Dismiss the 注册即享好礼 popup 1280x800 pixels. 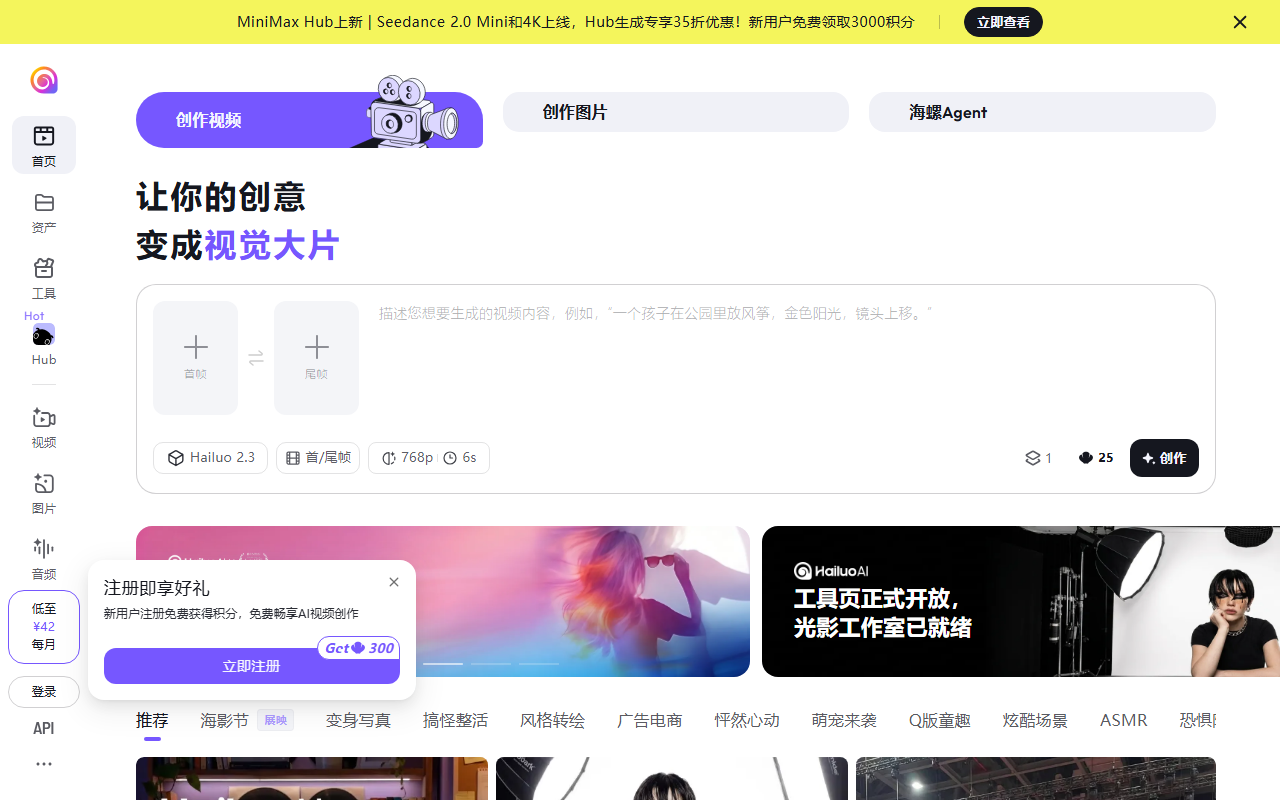coord(394,582)
